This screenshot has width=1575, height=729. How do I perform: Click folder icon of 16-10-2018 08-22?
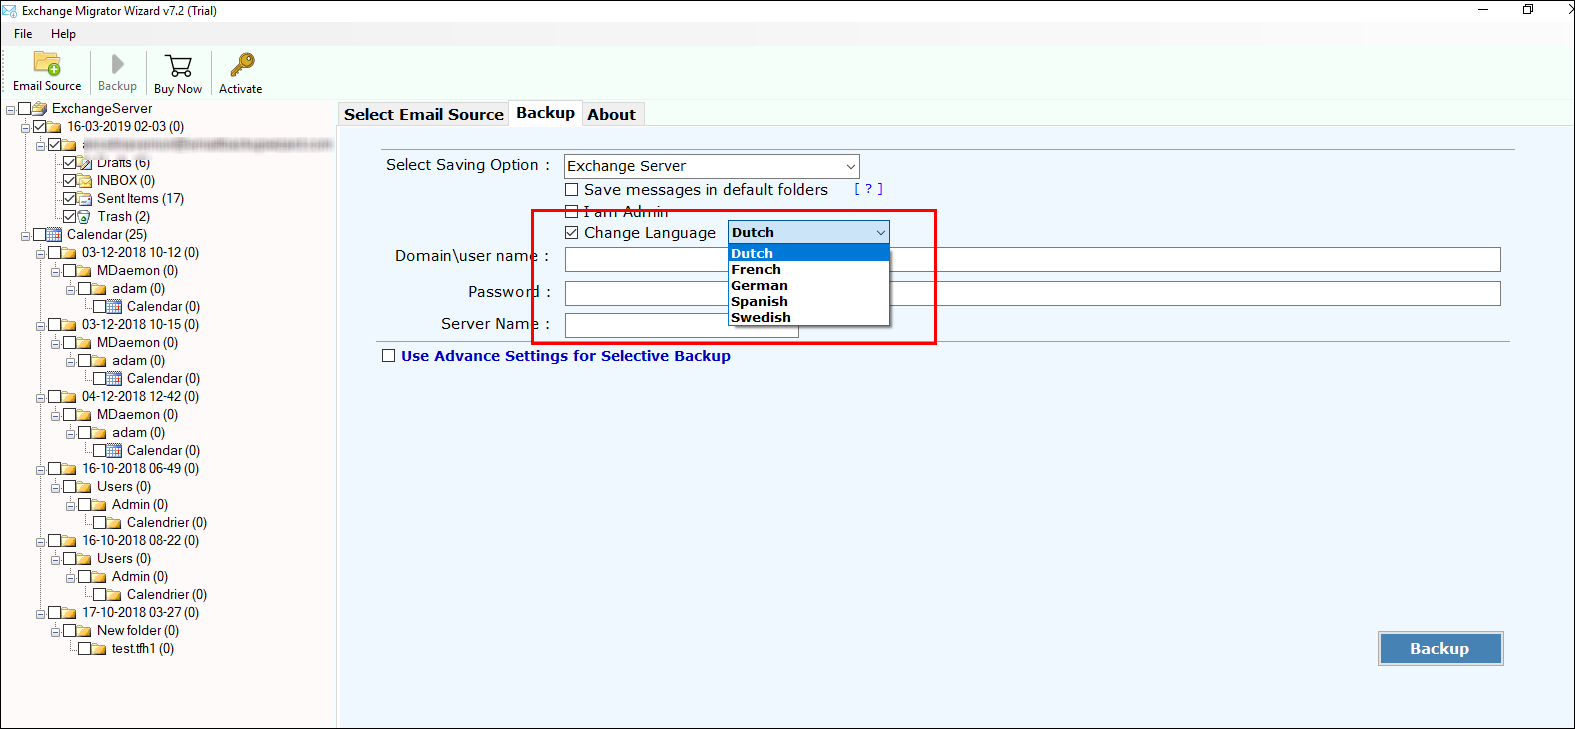[x=70, y=541]
